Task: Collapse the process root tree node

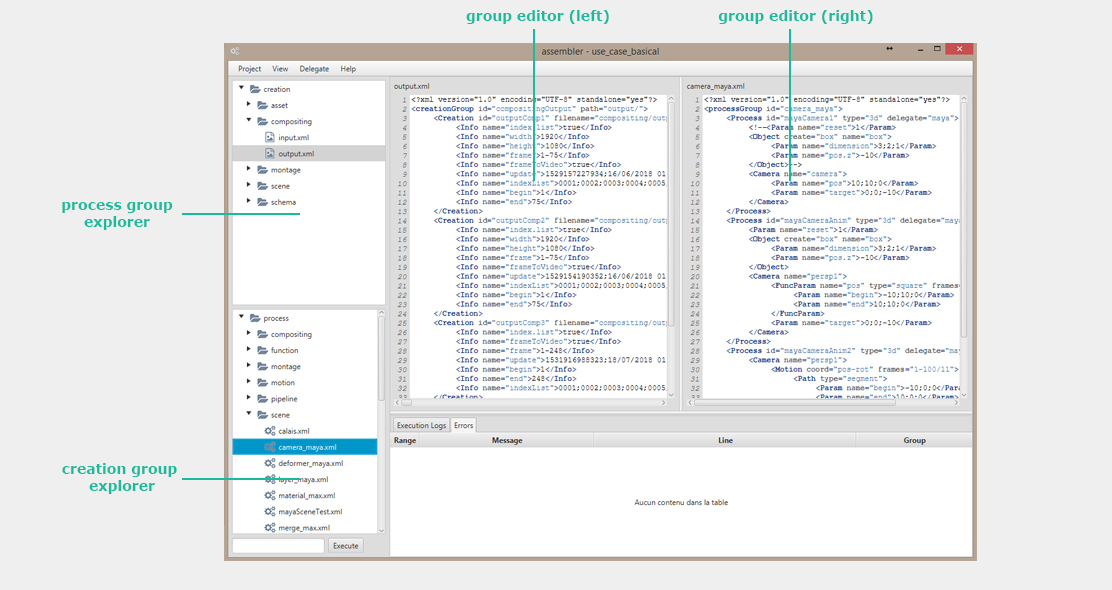Action: click(x=241, y=318)
